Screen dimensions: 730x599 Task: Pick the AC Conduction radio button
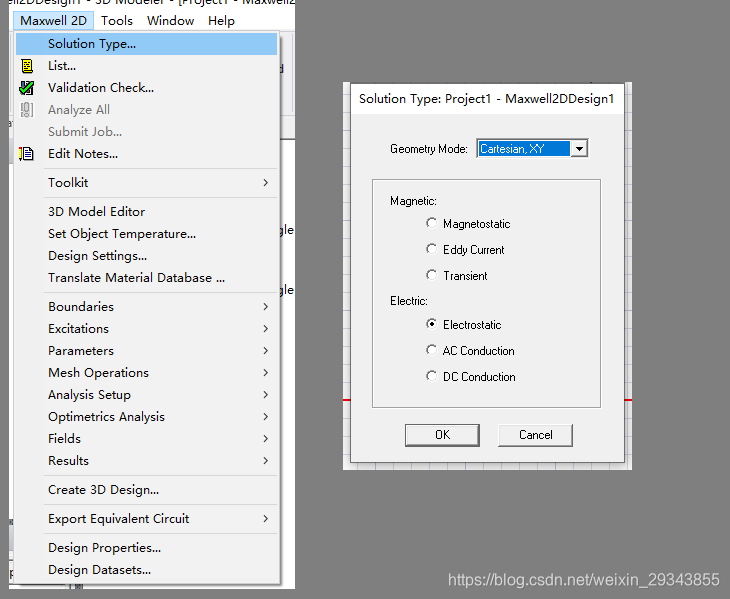click(432, 351)
